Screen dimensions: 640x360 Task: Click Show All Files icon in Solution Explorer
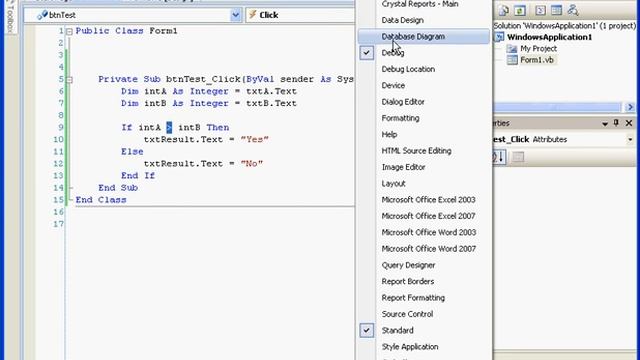coord(504,11)
